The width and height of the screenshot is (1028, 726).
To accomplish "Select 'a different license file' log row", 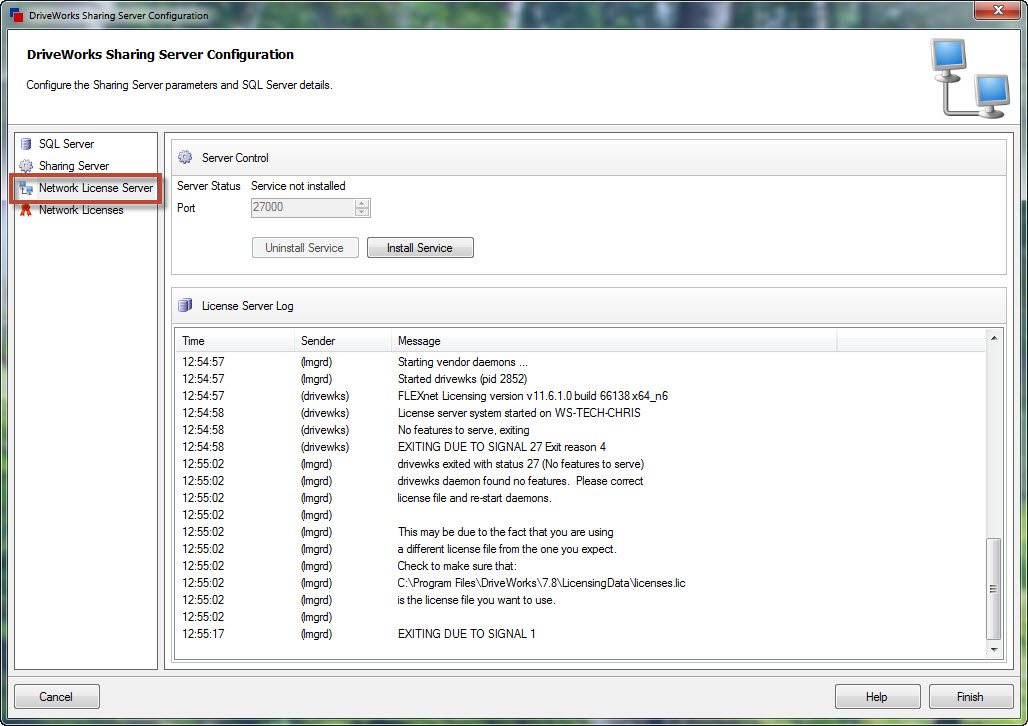I will tap(581, 549).
